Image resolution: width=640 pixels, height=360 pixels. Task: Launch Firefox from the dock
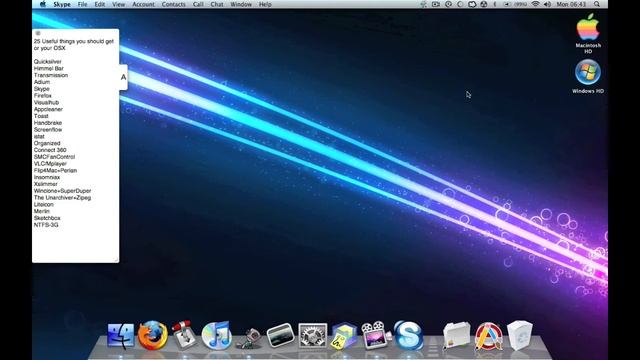(x=153, y=336)
